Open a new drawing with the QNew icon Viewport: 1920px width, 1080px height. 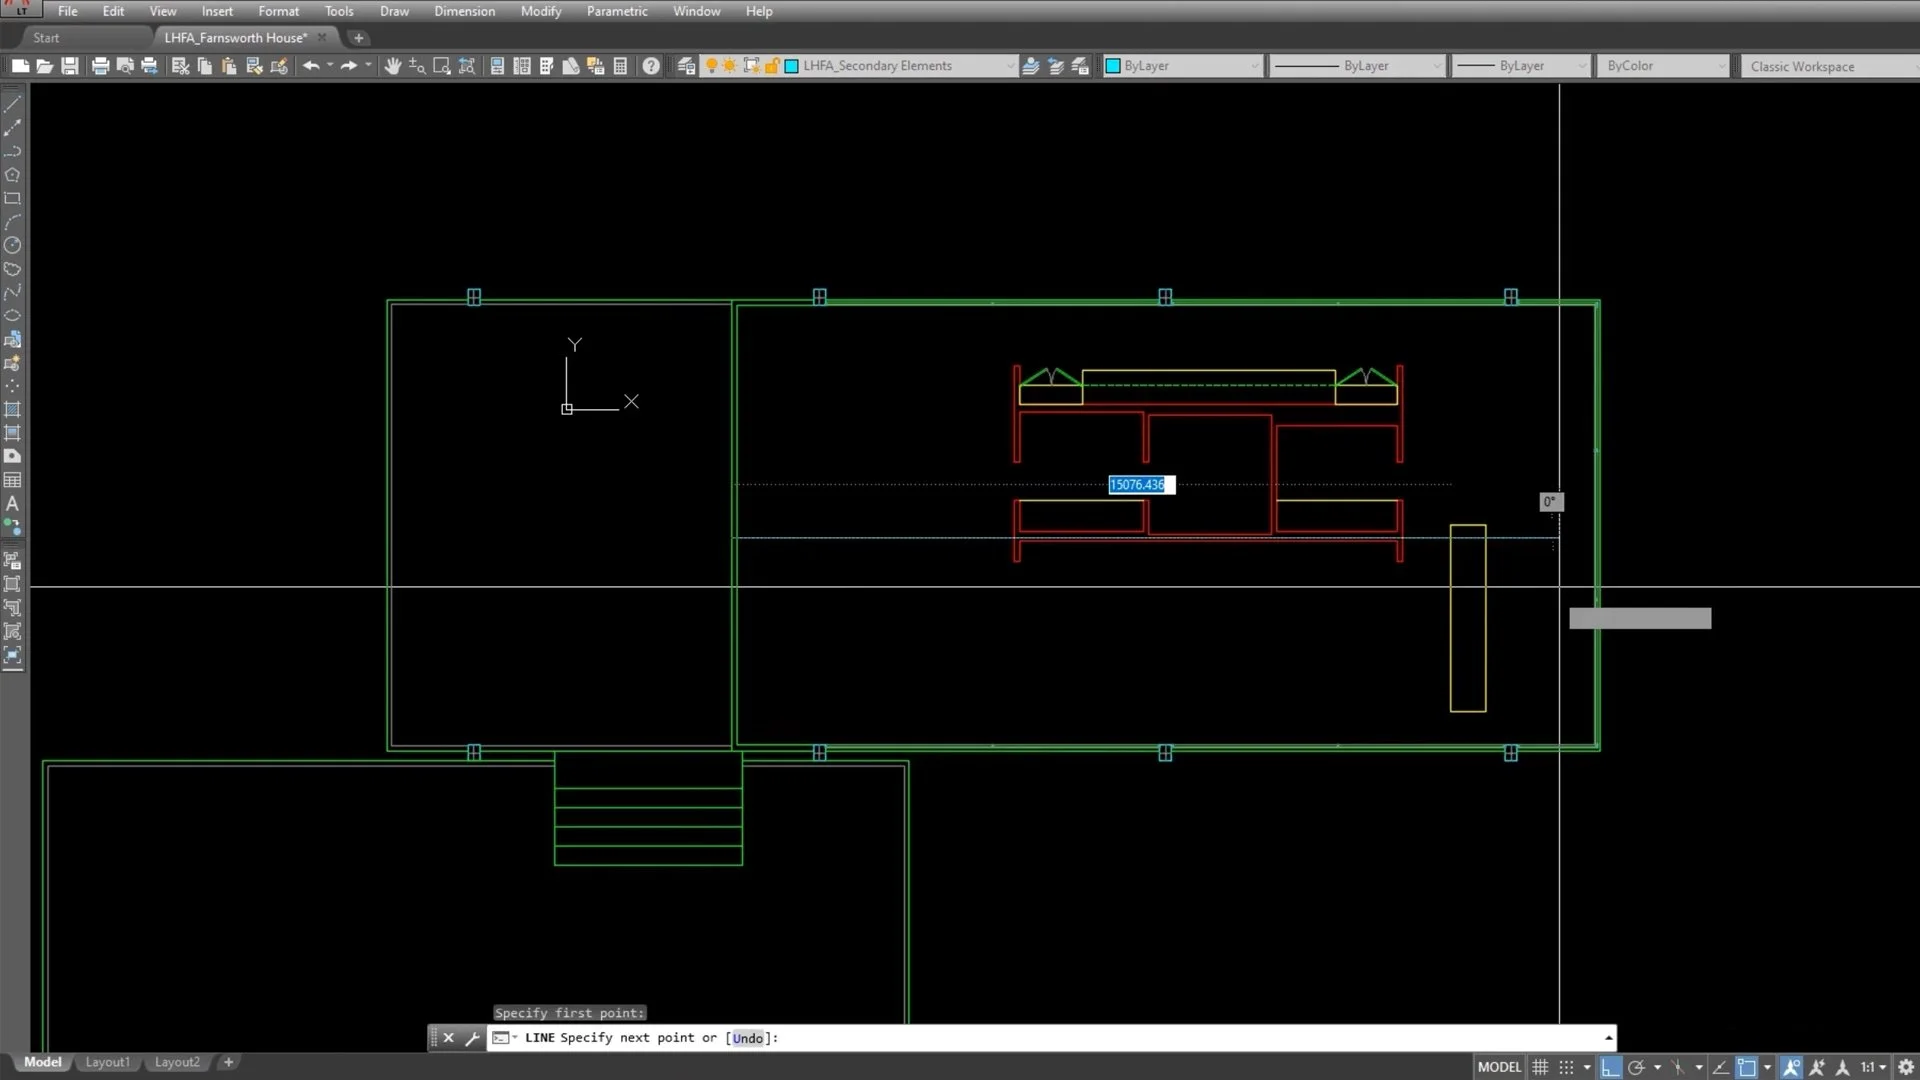pos(20,66)
